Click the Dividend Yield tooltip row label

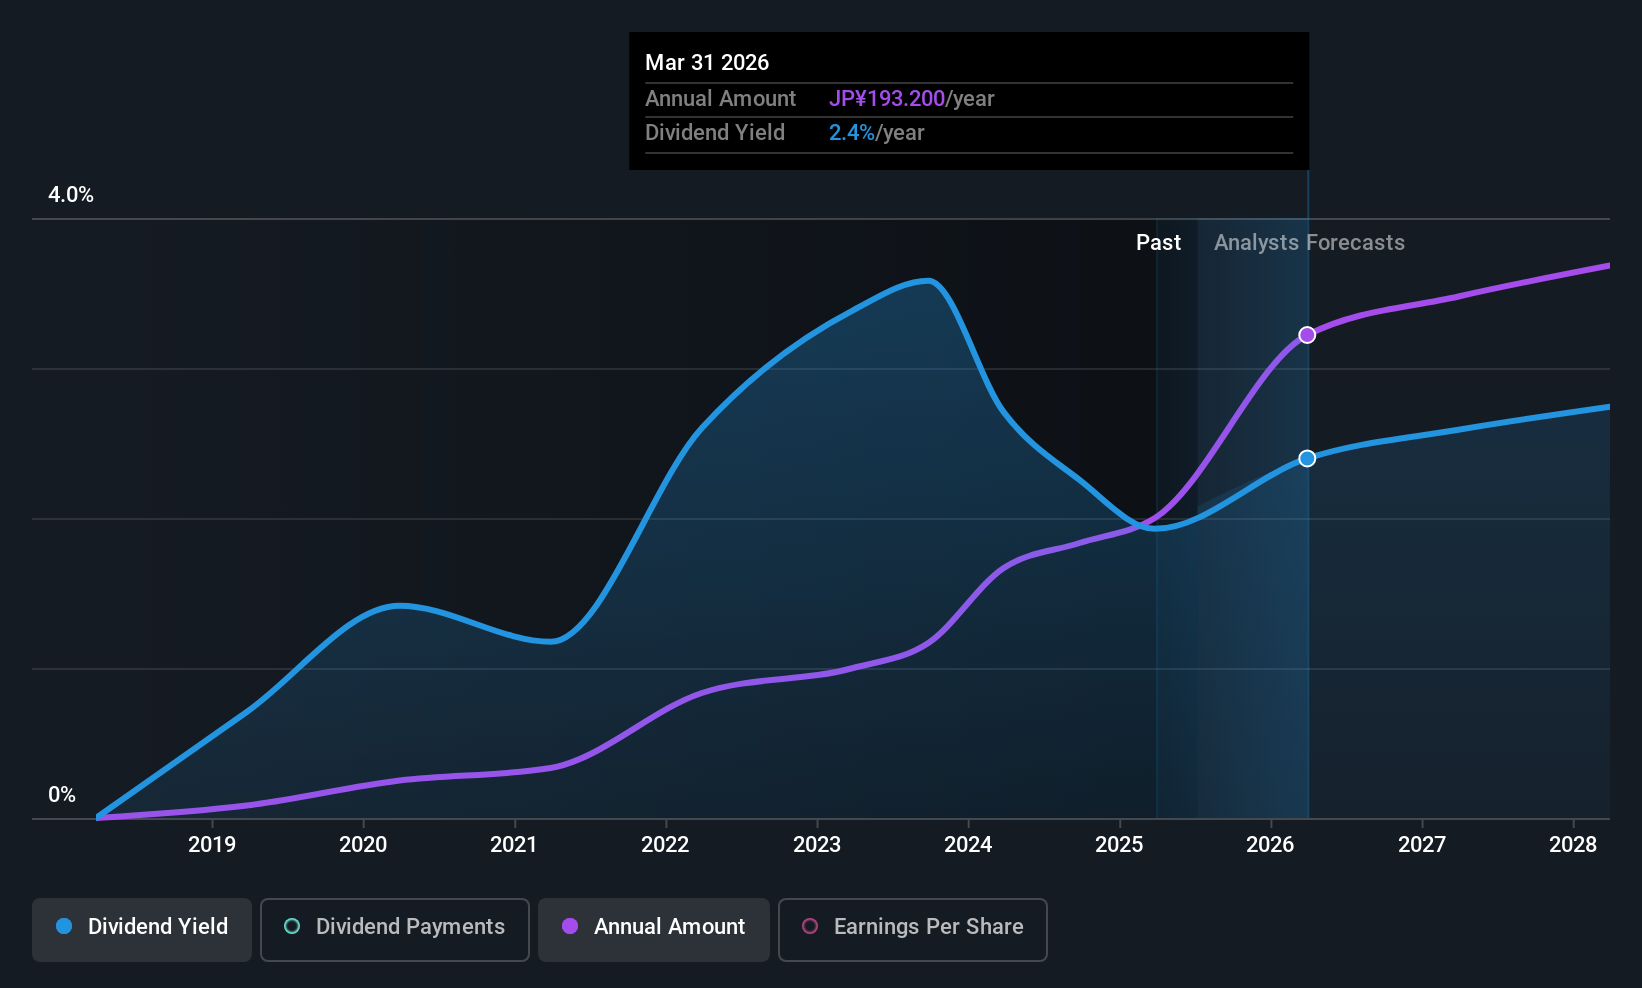point(715,133)
